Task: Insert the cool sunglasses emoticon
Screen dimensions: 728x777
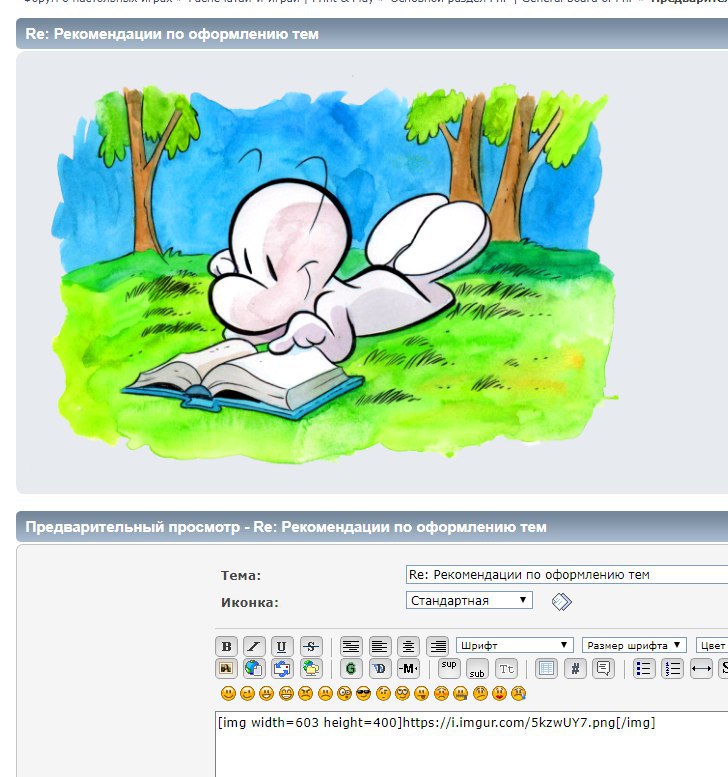Action: (x=363, y=693)
